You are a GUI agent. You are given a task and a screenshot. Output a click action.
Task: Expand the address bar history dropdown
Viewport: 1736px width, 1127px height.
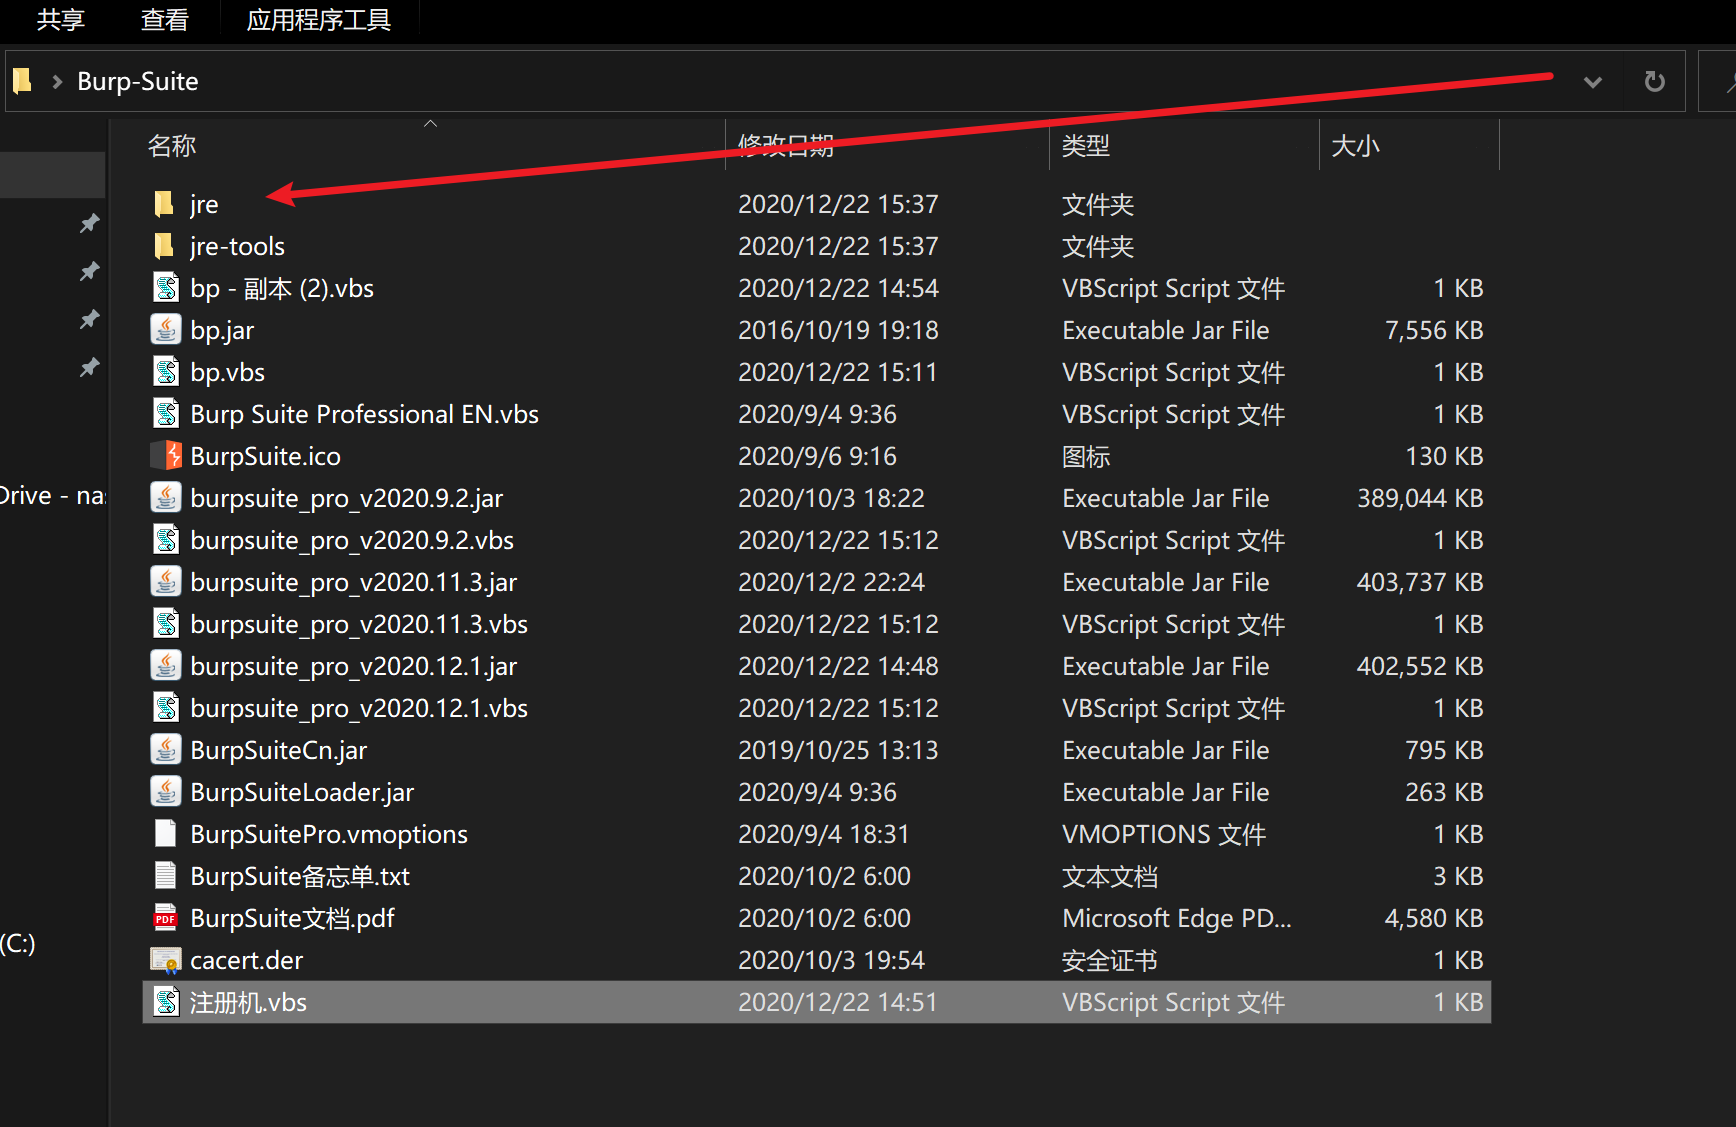(x=1593, y=82)
